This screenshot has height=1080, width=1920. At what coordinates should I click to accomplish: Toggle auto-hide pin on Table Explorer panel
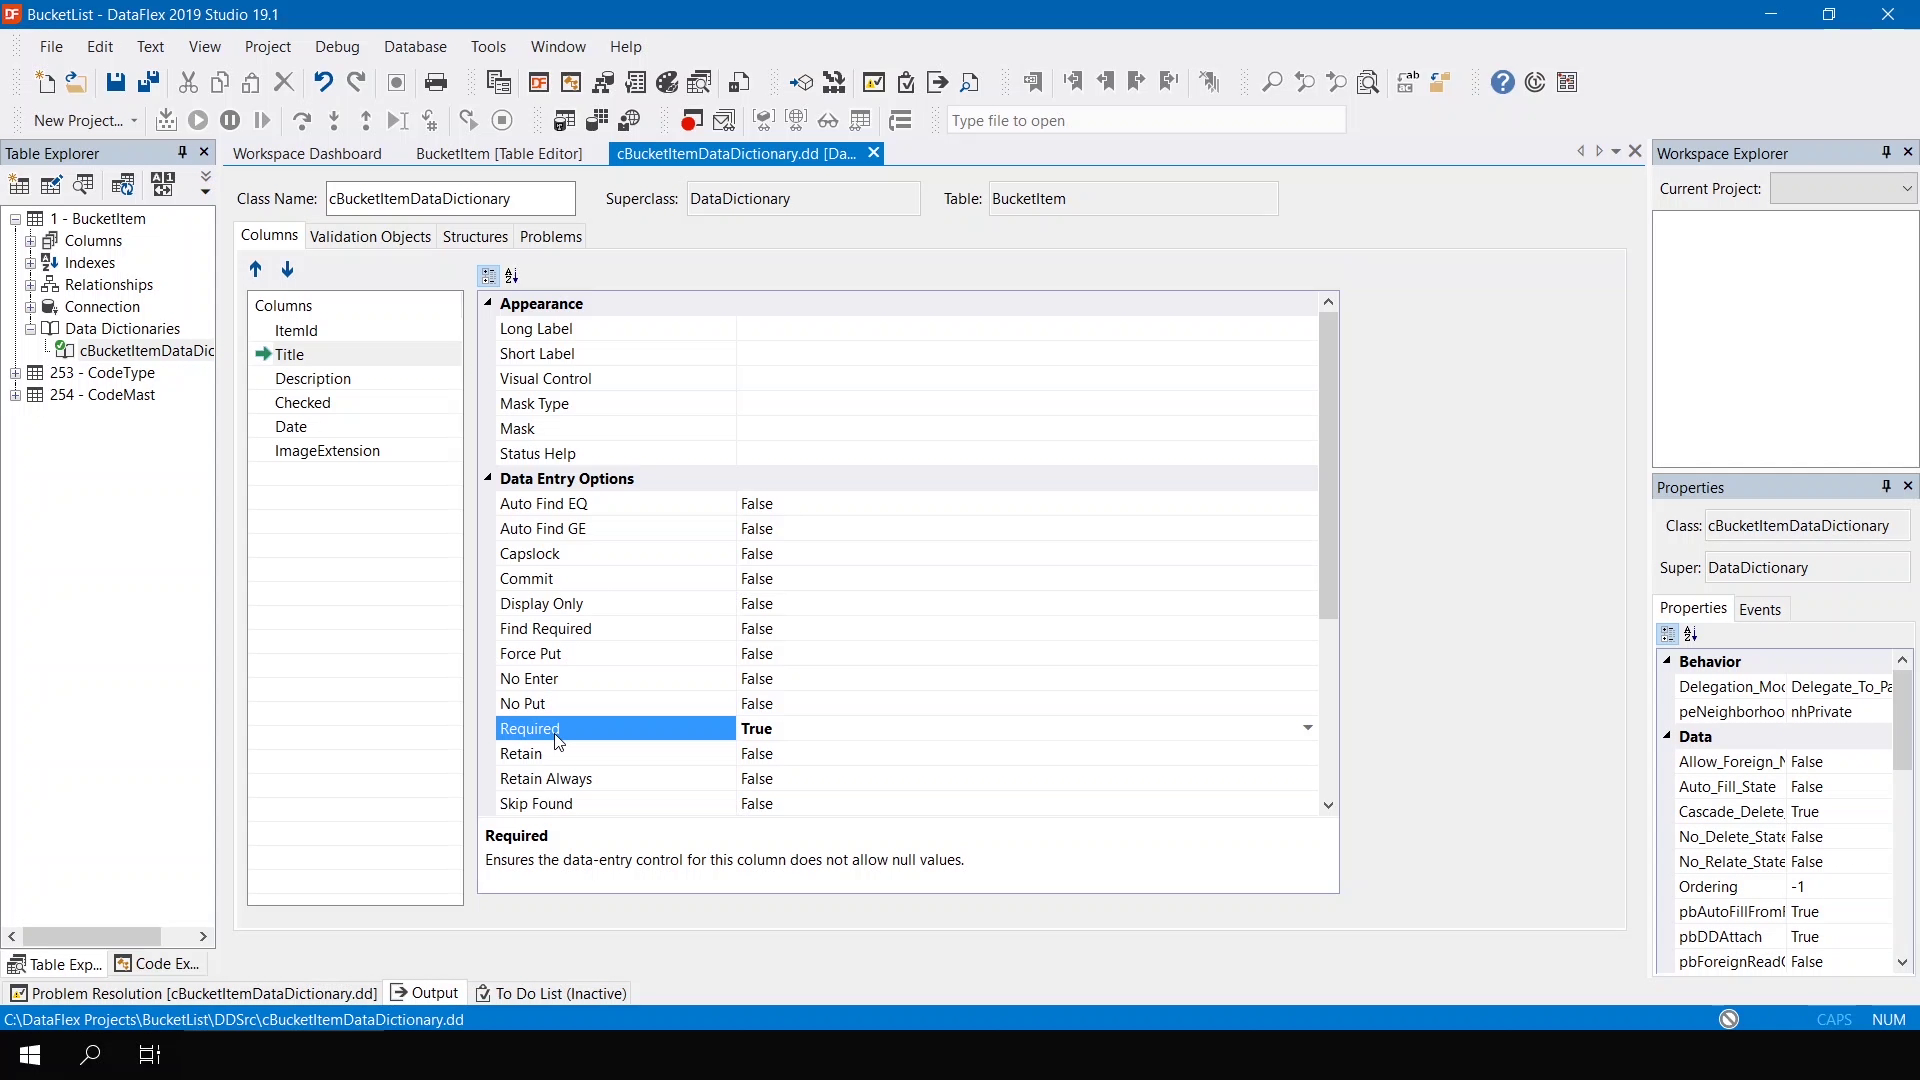[x=182, y=152]
